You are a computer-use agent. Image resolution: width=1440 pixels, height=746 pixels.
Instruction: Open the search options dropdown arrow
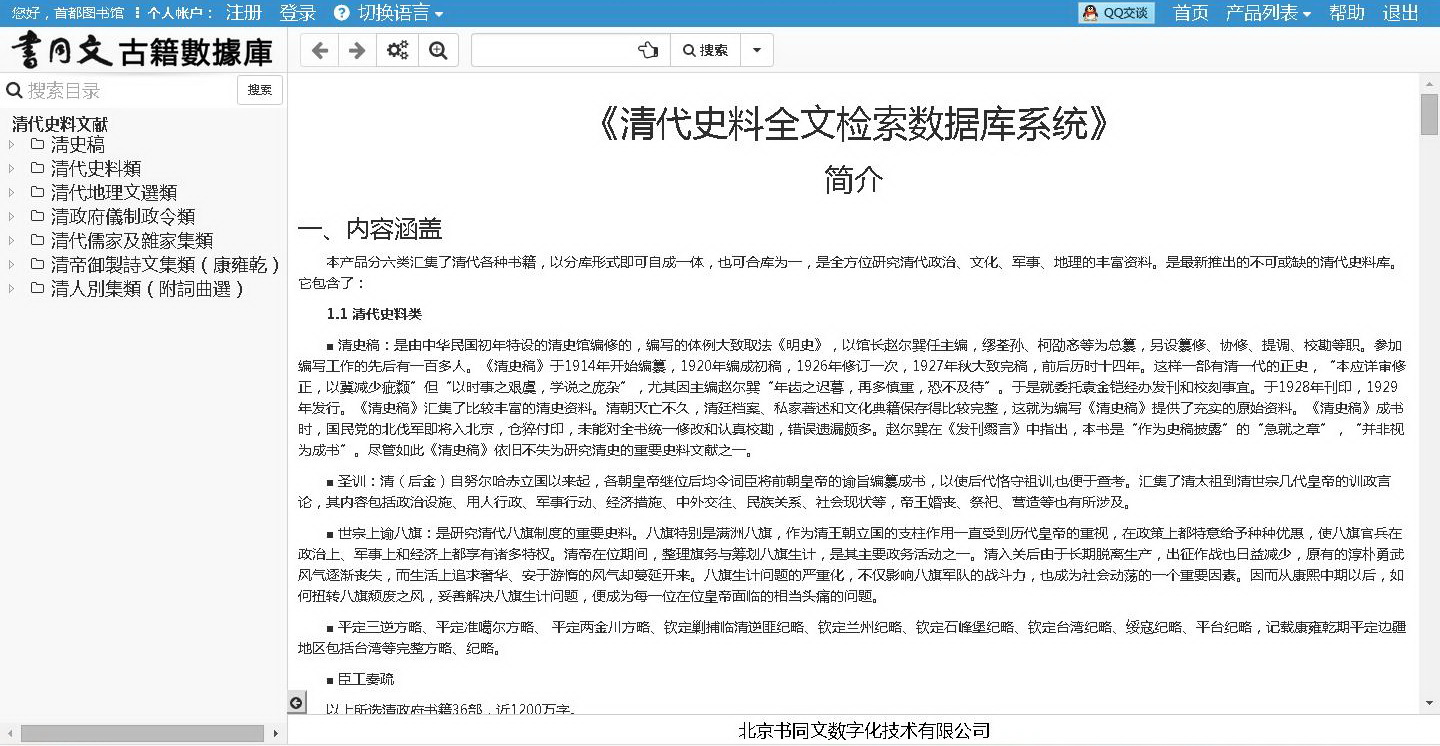coord(756,50)
